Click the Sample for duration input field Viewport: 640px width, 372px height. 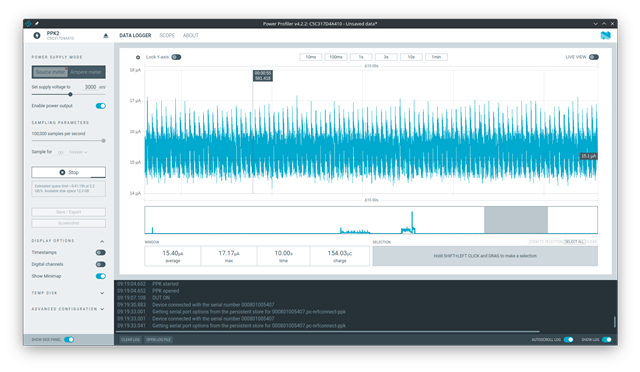pos(60,152)
